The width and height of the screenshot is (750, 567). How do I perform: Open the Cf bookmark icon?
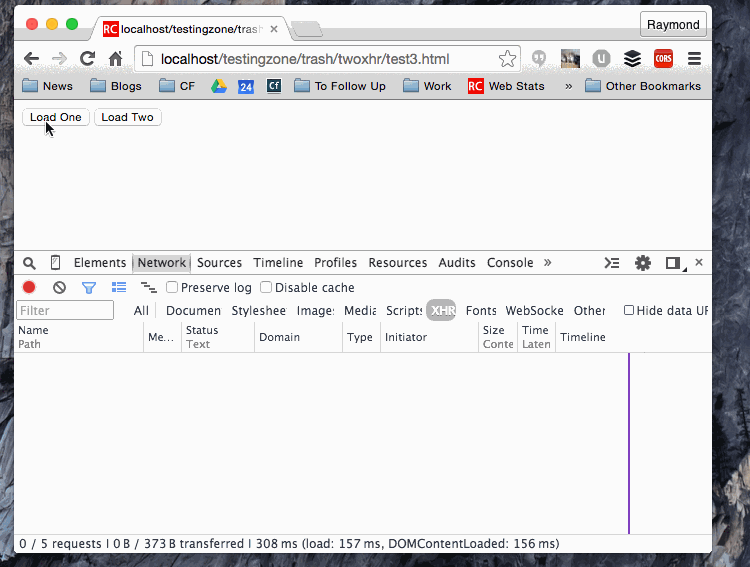click(x=274, y=86)
